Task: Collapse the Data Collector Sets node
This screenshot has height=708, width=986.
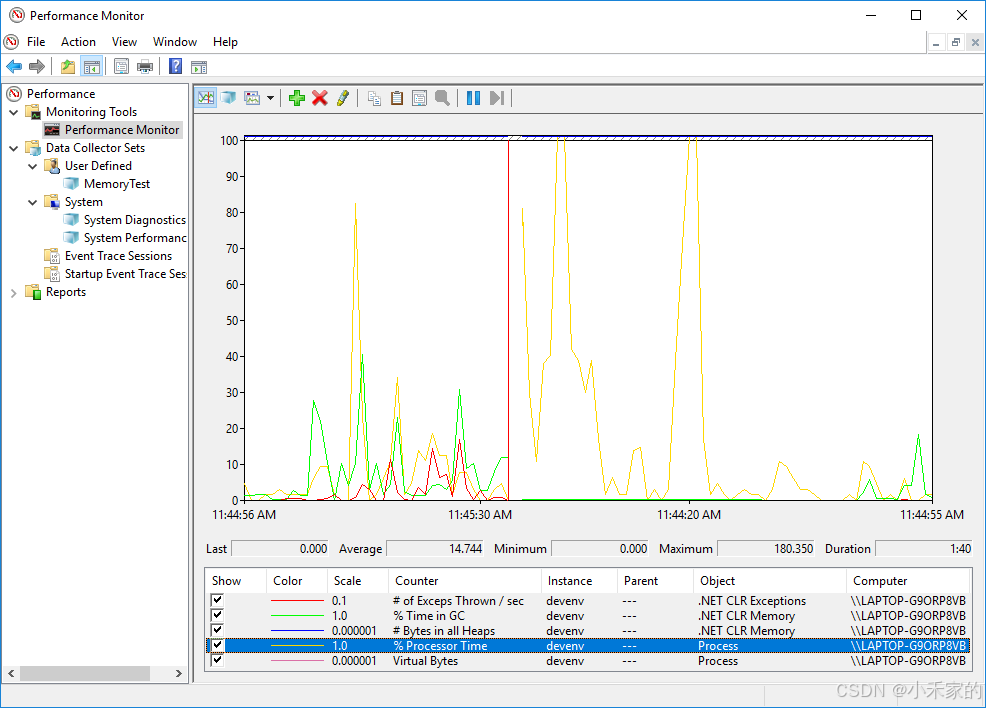Action: pos(14,148)
